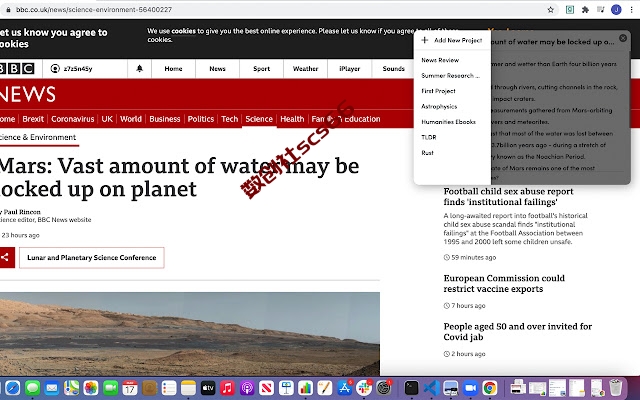Image resolution: width=640 pixels, height=400 pixels.
Task: Open the Politics news section
Action: [201, 119]
